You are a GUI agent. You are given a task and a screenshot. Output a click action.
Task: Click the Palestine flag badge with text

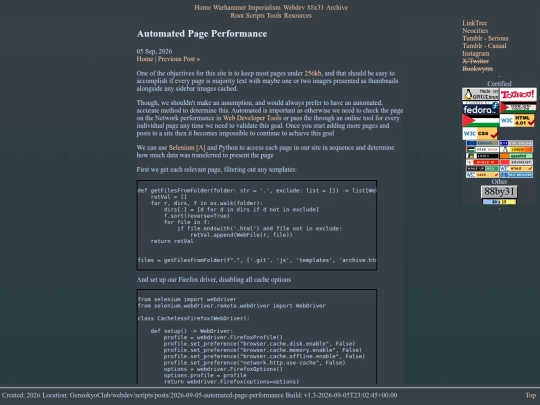(x=518, y=108)
